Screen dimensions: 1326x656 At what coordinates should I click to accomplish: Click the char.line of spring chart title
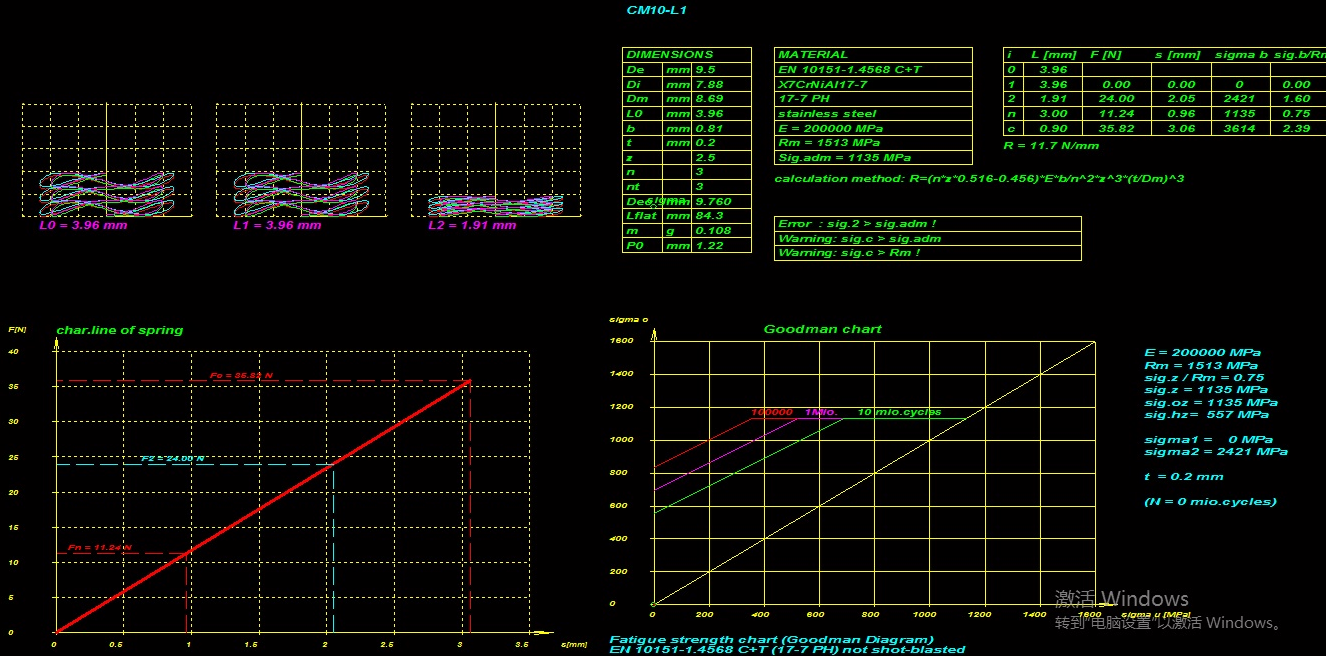coord(120,330)
